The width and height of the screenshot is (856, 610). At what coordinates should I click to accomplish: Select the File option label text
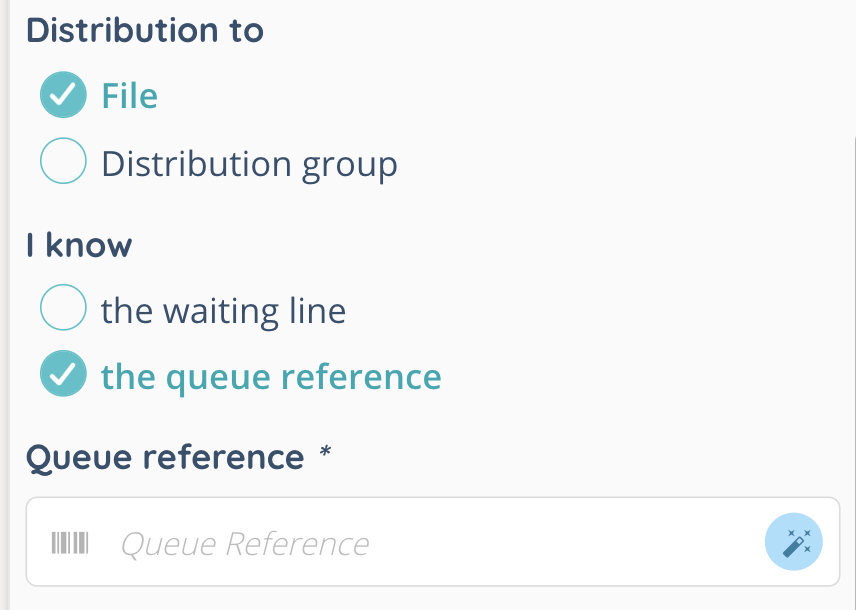(x=130, y=96)
